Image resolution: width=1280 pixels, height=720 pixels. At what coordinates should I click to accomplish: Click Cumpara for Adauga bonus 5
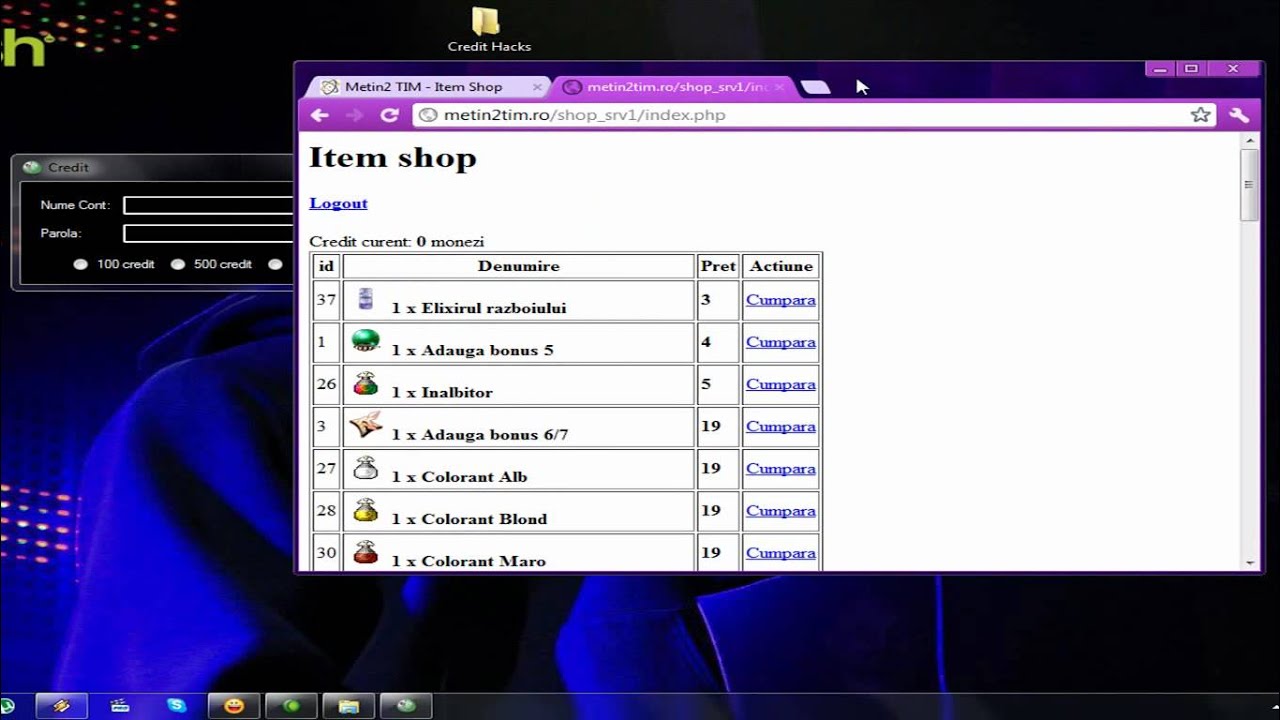(781, 342)
